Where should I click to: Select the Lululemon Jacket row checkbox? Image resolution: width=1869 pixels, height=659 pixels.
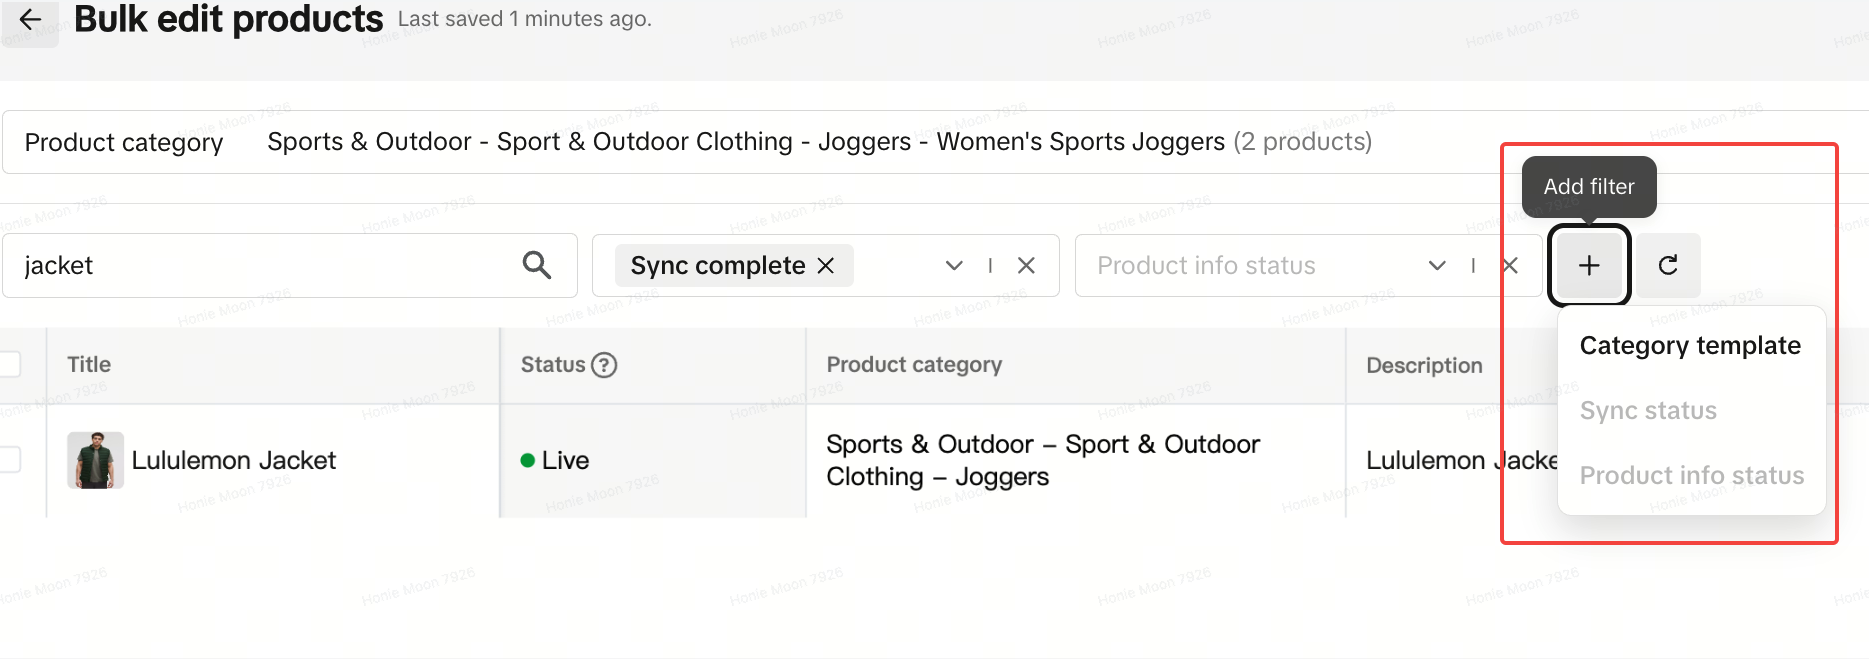pos(10,460)
